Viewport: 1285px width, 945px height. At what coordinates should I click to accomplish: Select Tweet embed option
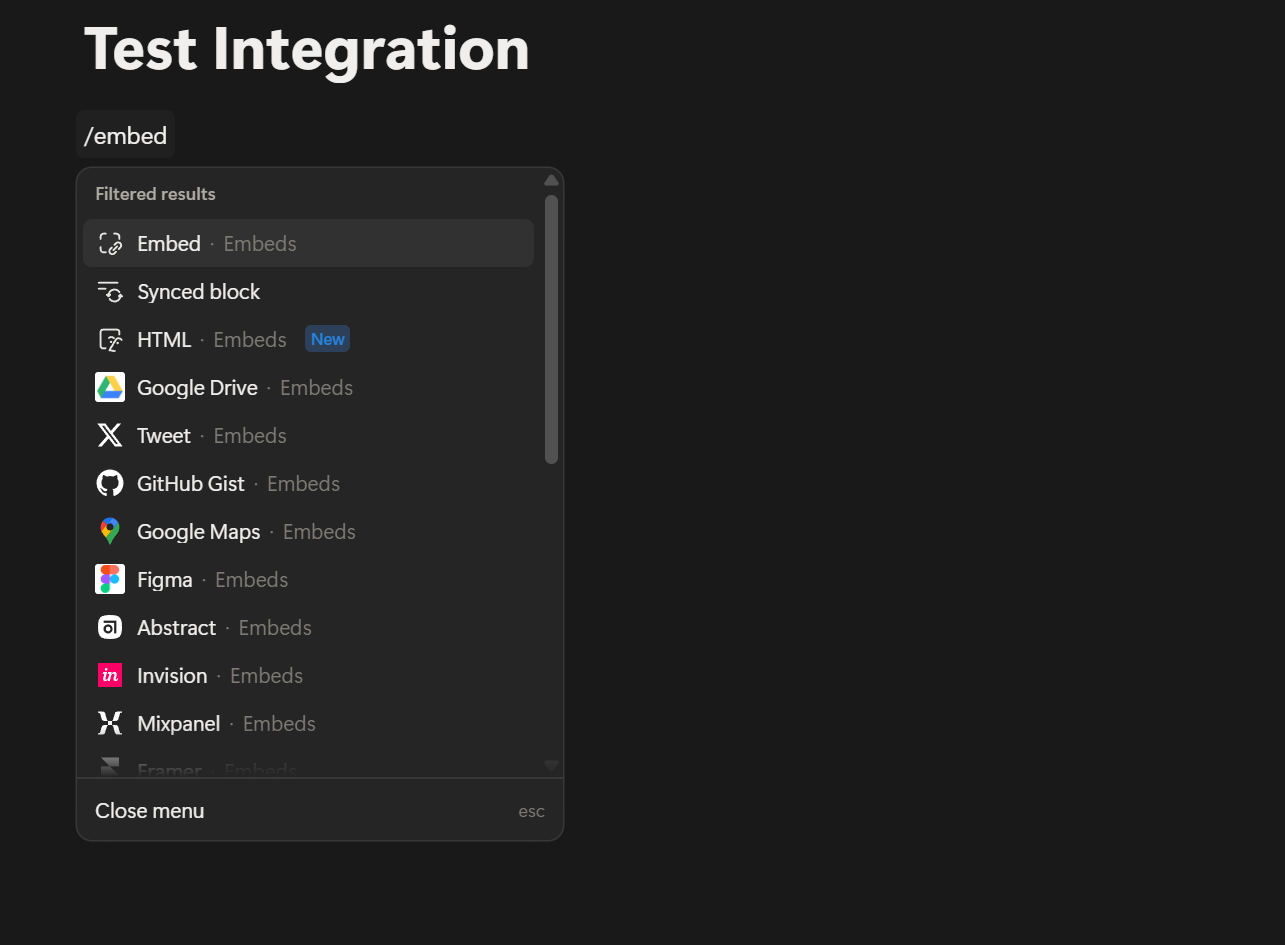[309, 436]
